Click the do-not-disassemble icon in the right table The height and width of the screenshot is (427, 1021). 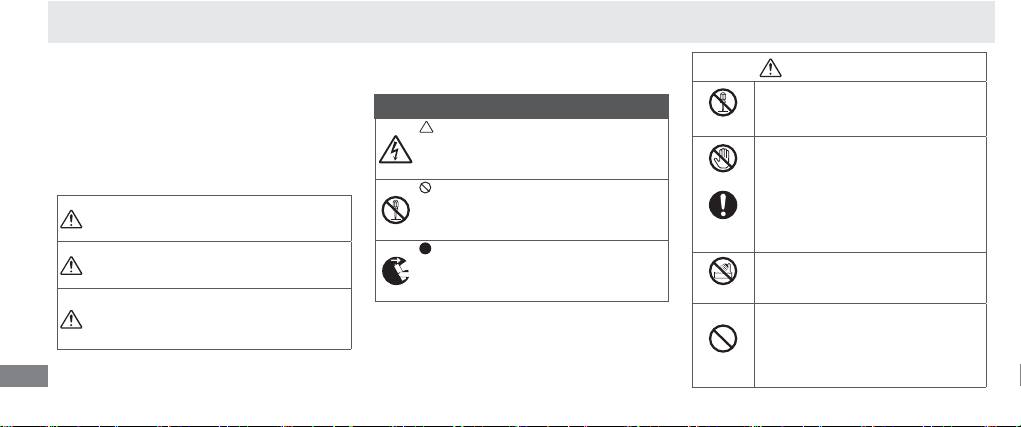pyautogui.click(x=722, y=103)
